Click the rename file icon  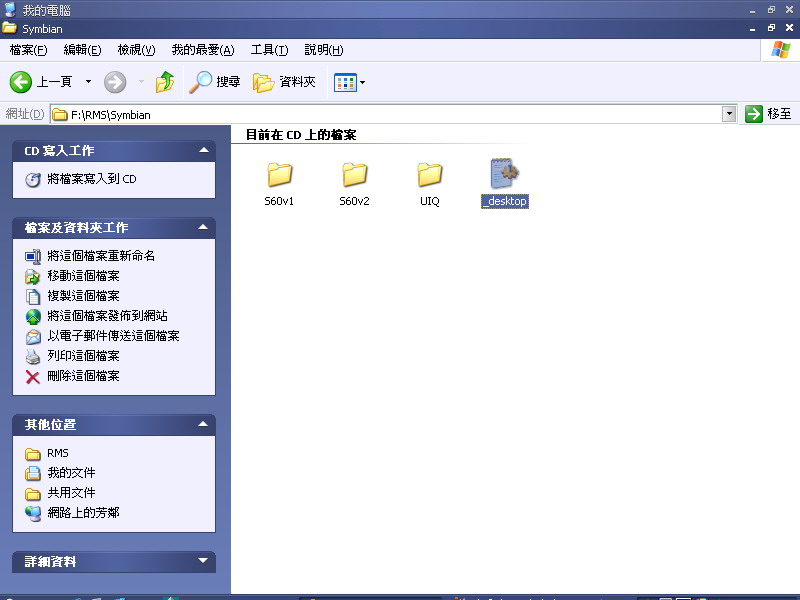click(x=33, y=257)
